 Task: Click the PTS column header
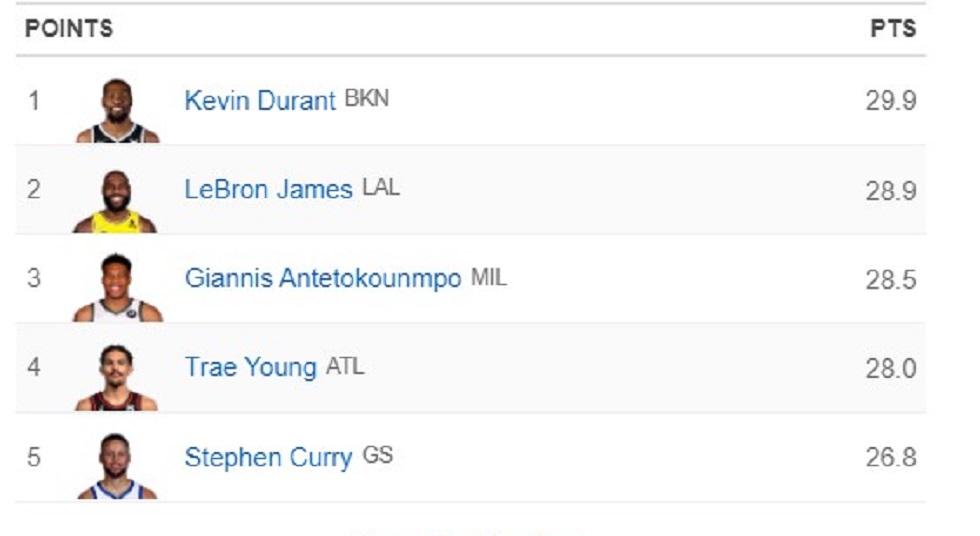click(x=893, y=29)
